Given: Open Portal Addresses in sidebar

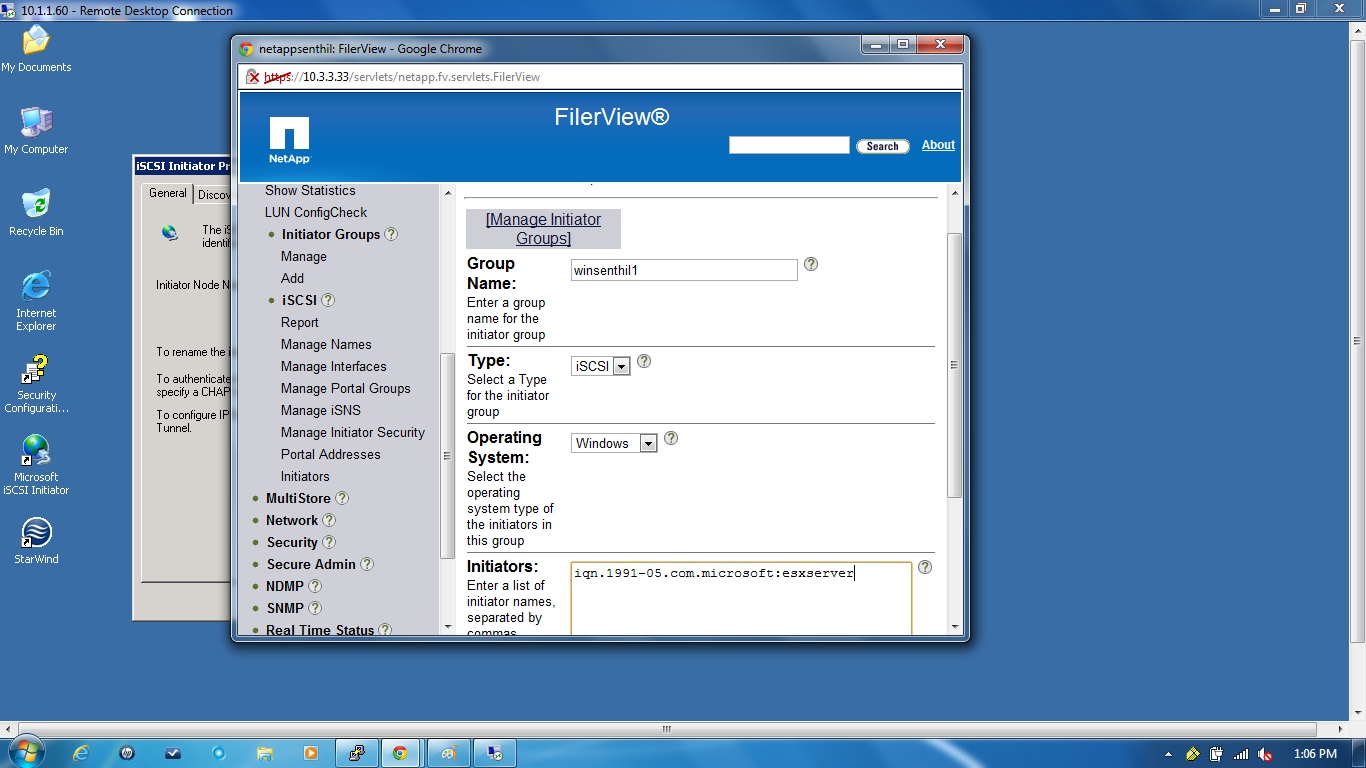Looking at the screenshot, I should pos(331,454).
